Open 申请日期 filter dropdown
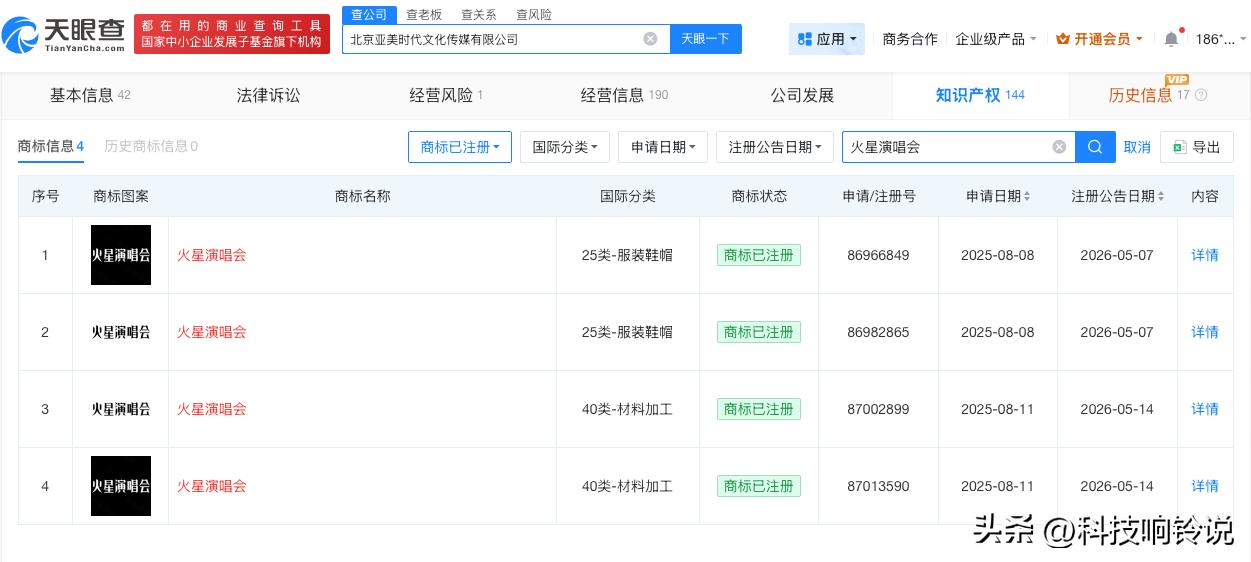 tap(663, 147)
